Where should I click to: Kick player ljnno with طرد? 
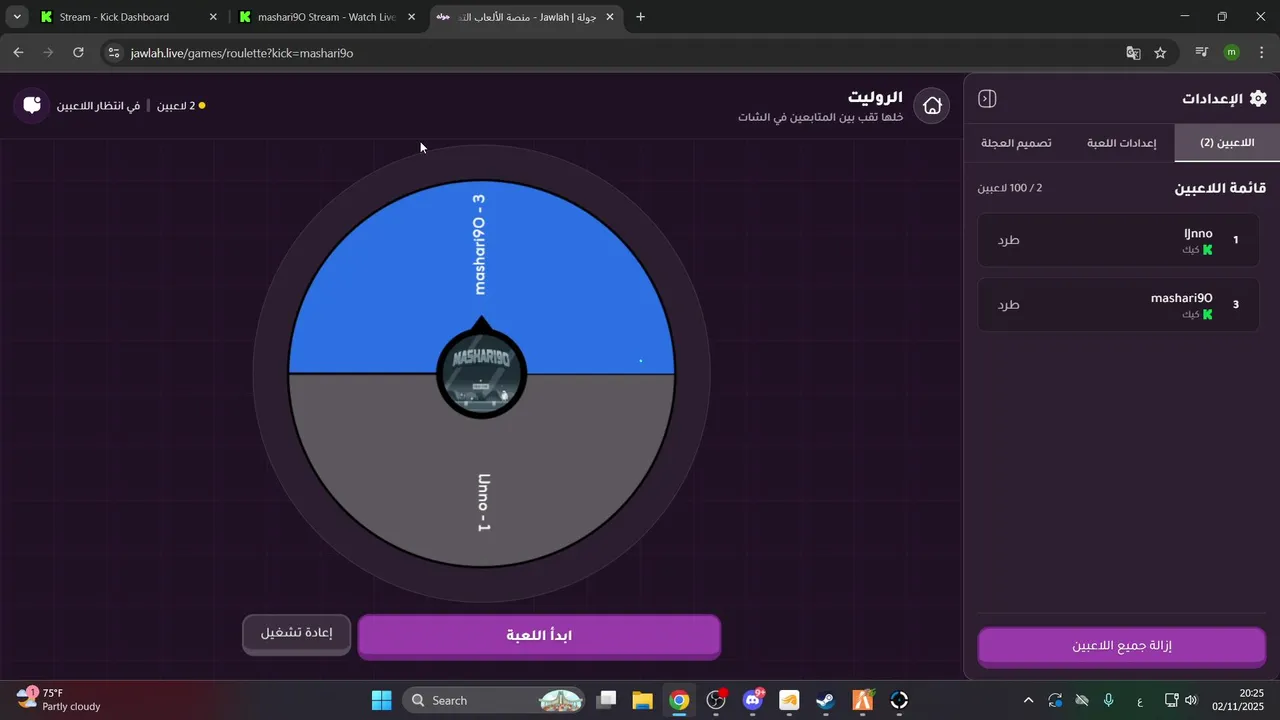(1008, 240)
